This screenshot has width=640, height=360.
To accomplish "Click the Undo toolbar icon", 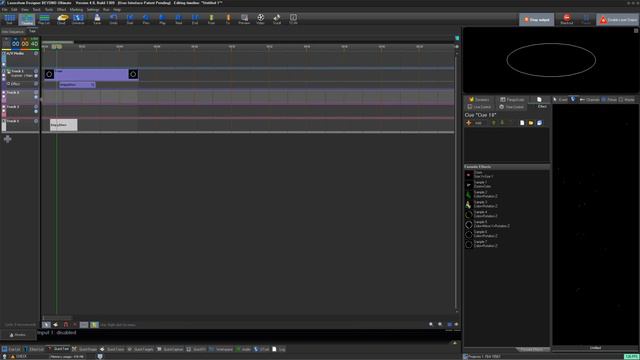I will pyautogui.click(x=113, y=19).
